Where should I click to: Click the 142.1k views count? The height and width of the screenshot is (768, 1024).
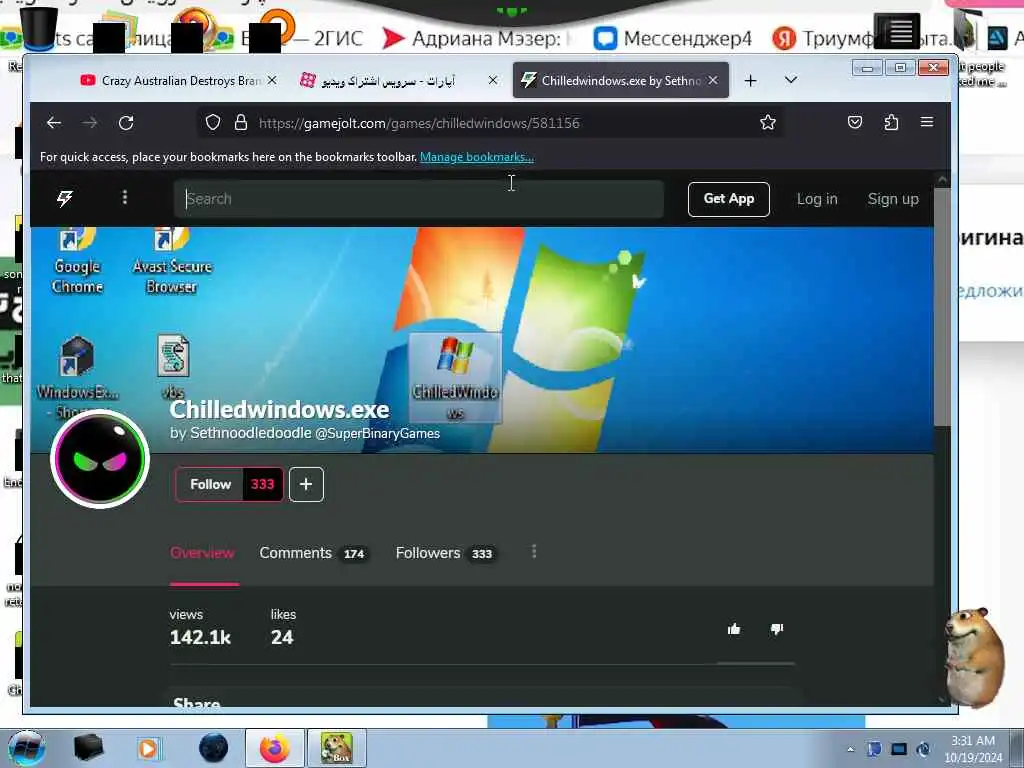pos(200,637)
